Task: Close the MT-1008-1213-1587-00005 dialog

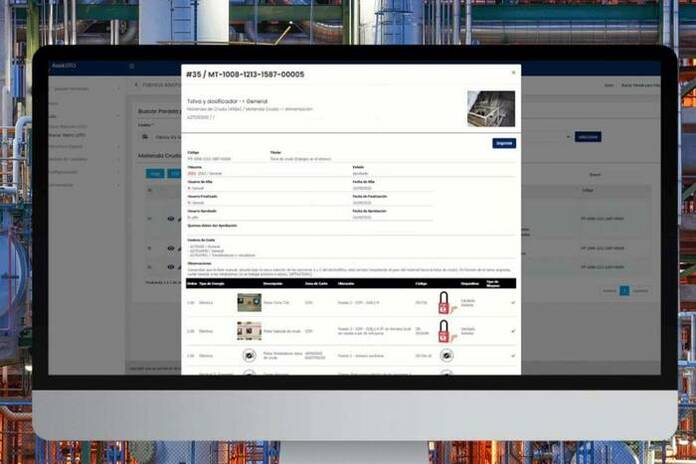Action: click(514, 73)
